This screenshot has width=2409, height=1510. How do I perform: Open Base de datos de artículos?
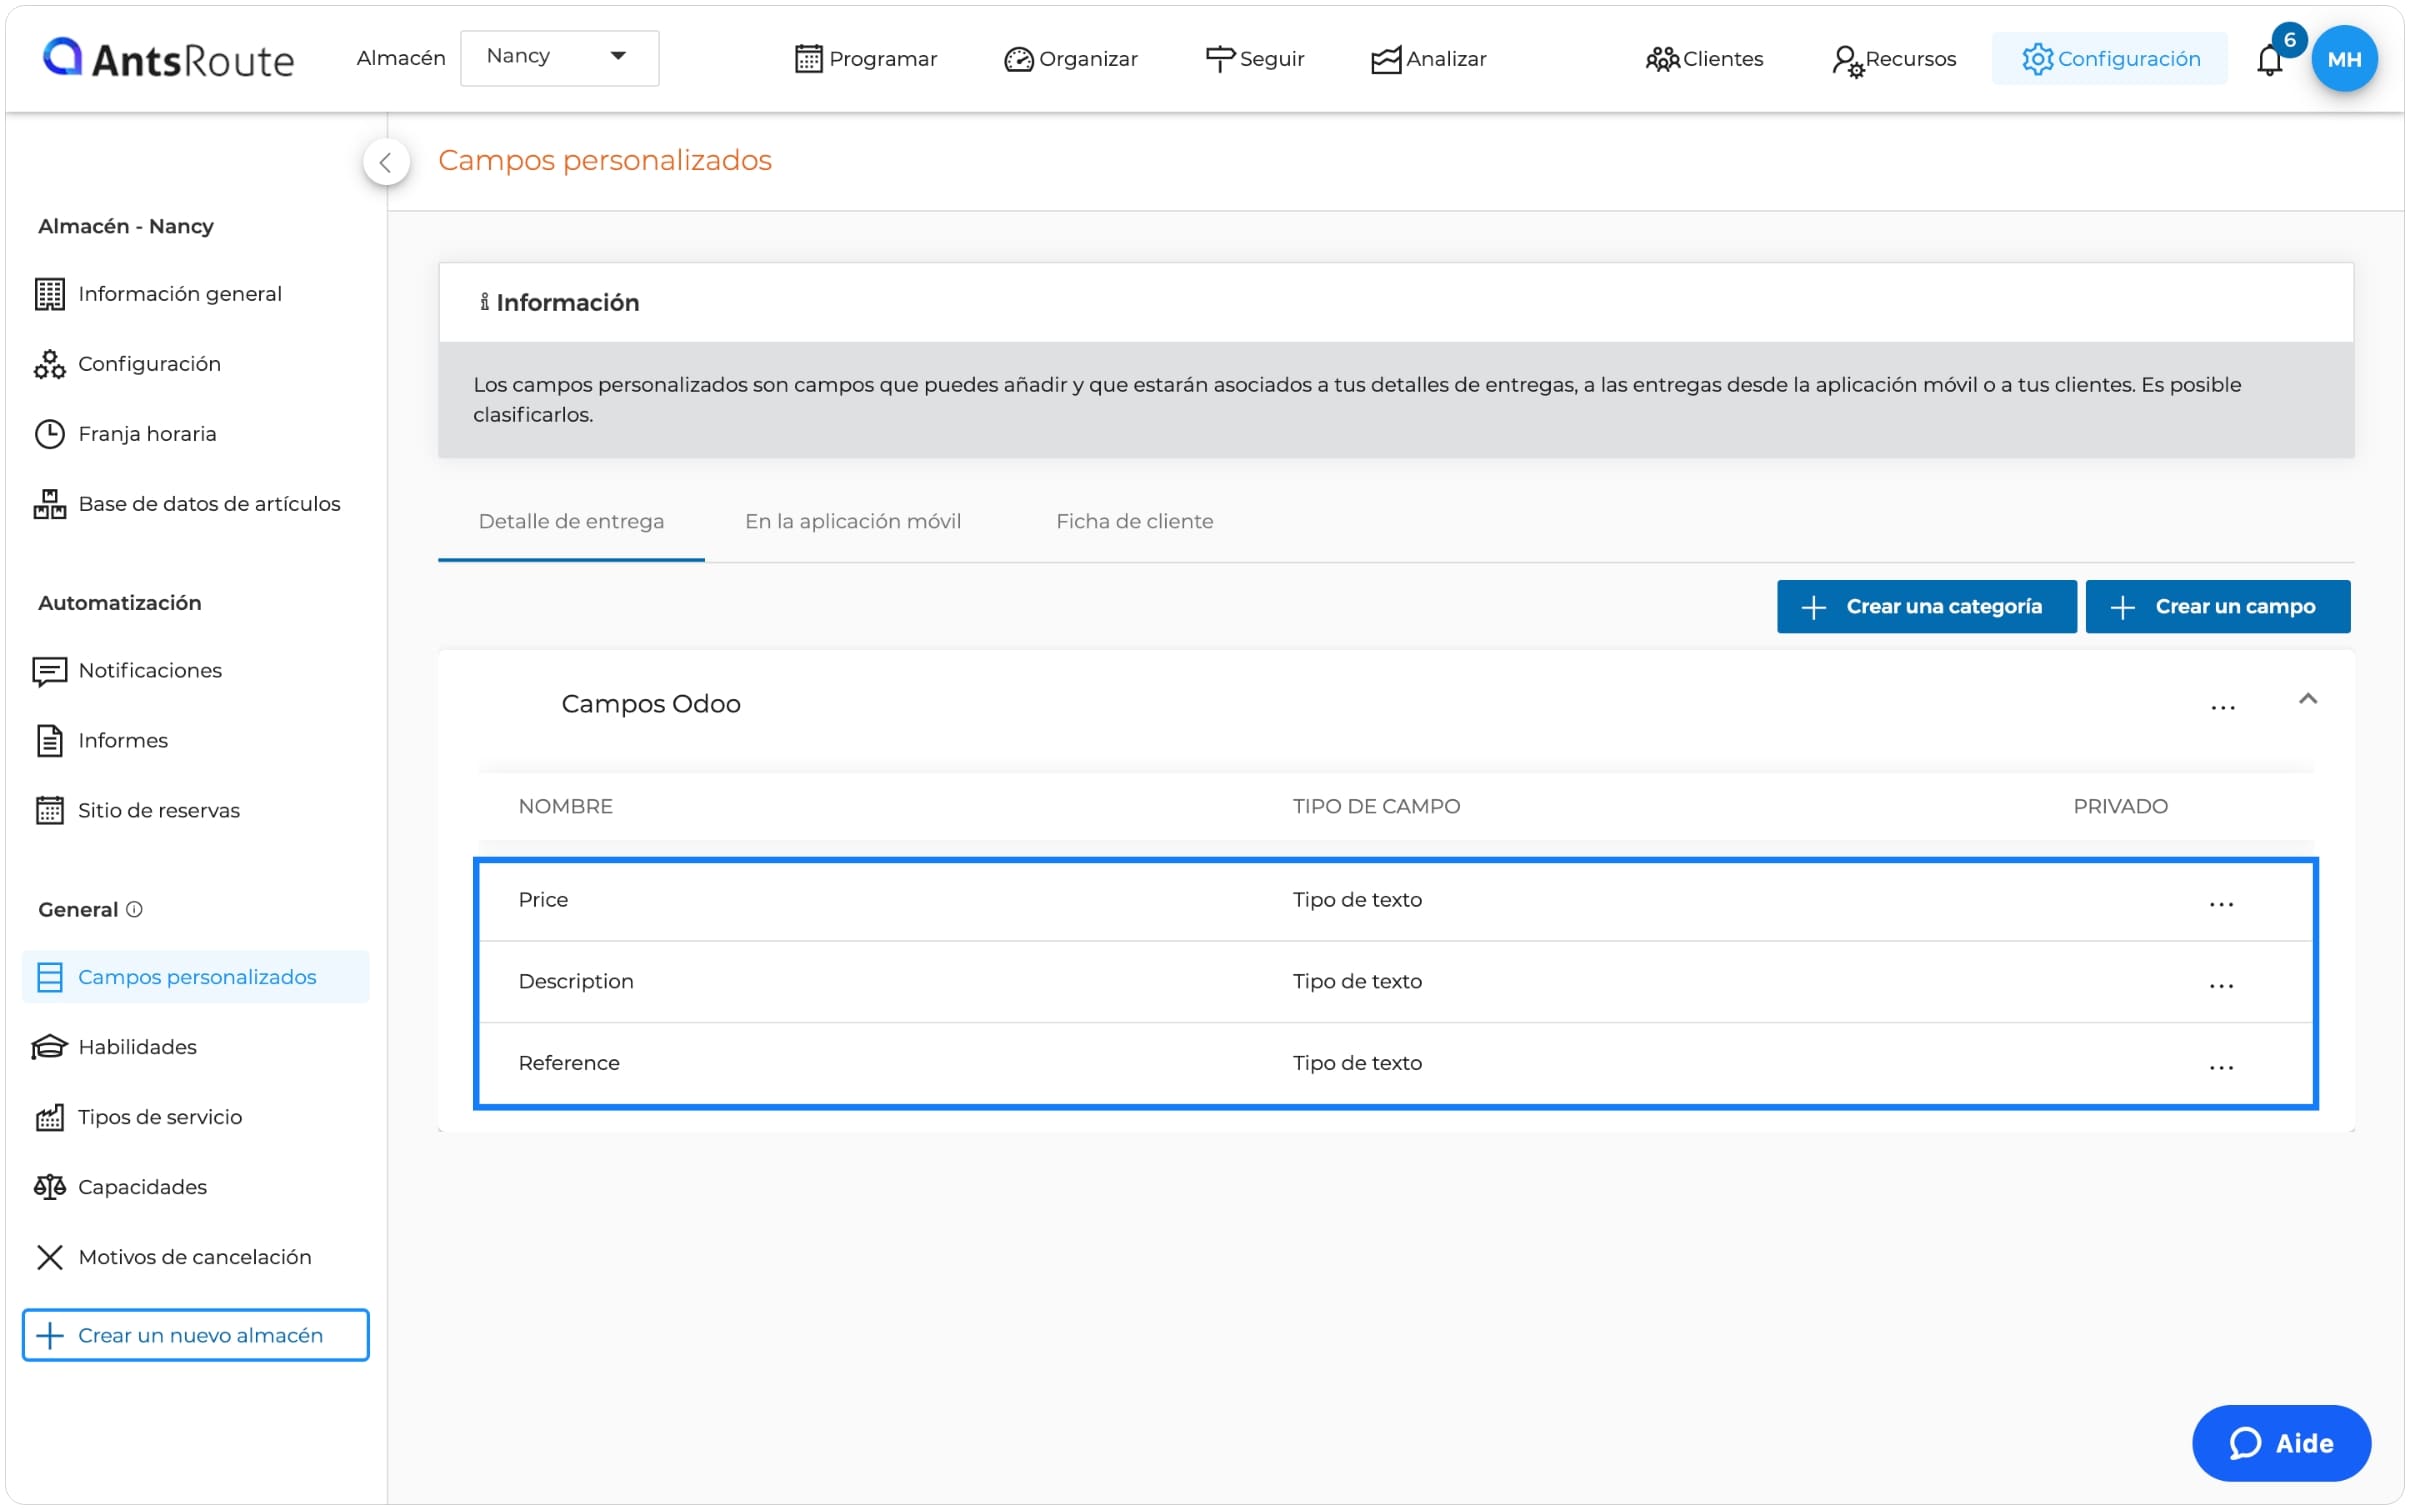[187, 504]
